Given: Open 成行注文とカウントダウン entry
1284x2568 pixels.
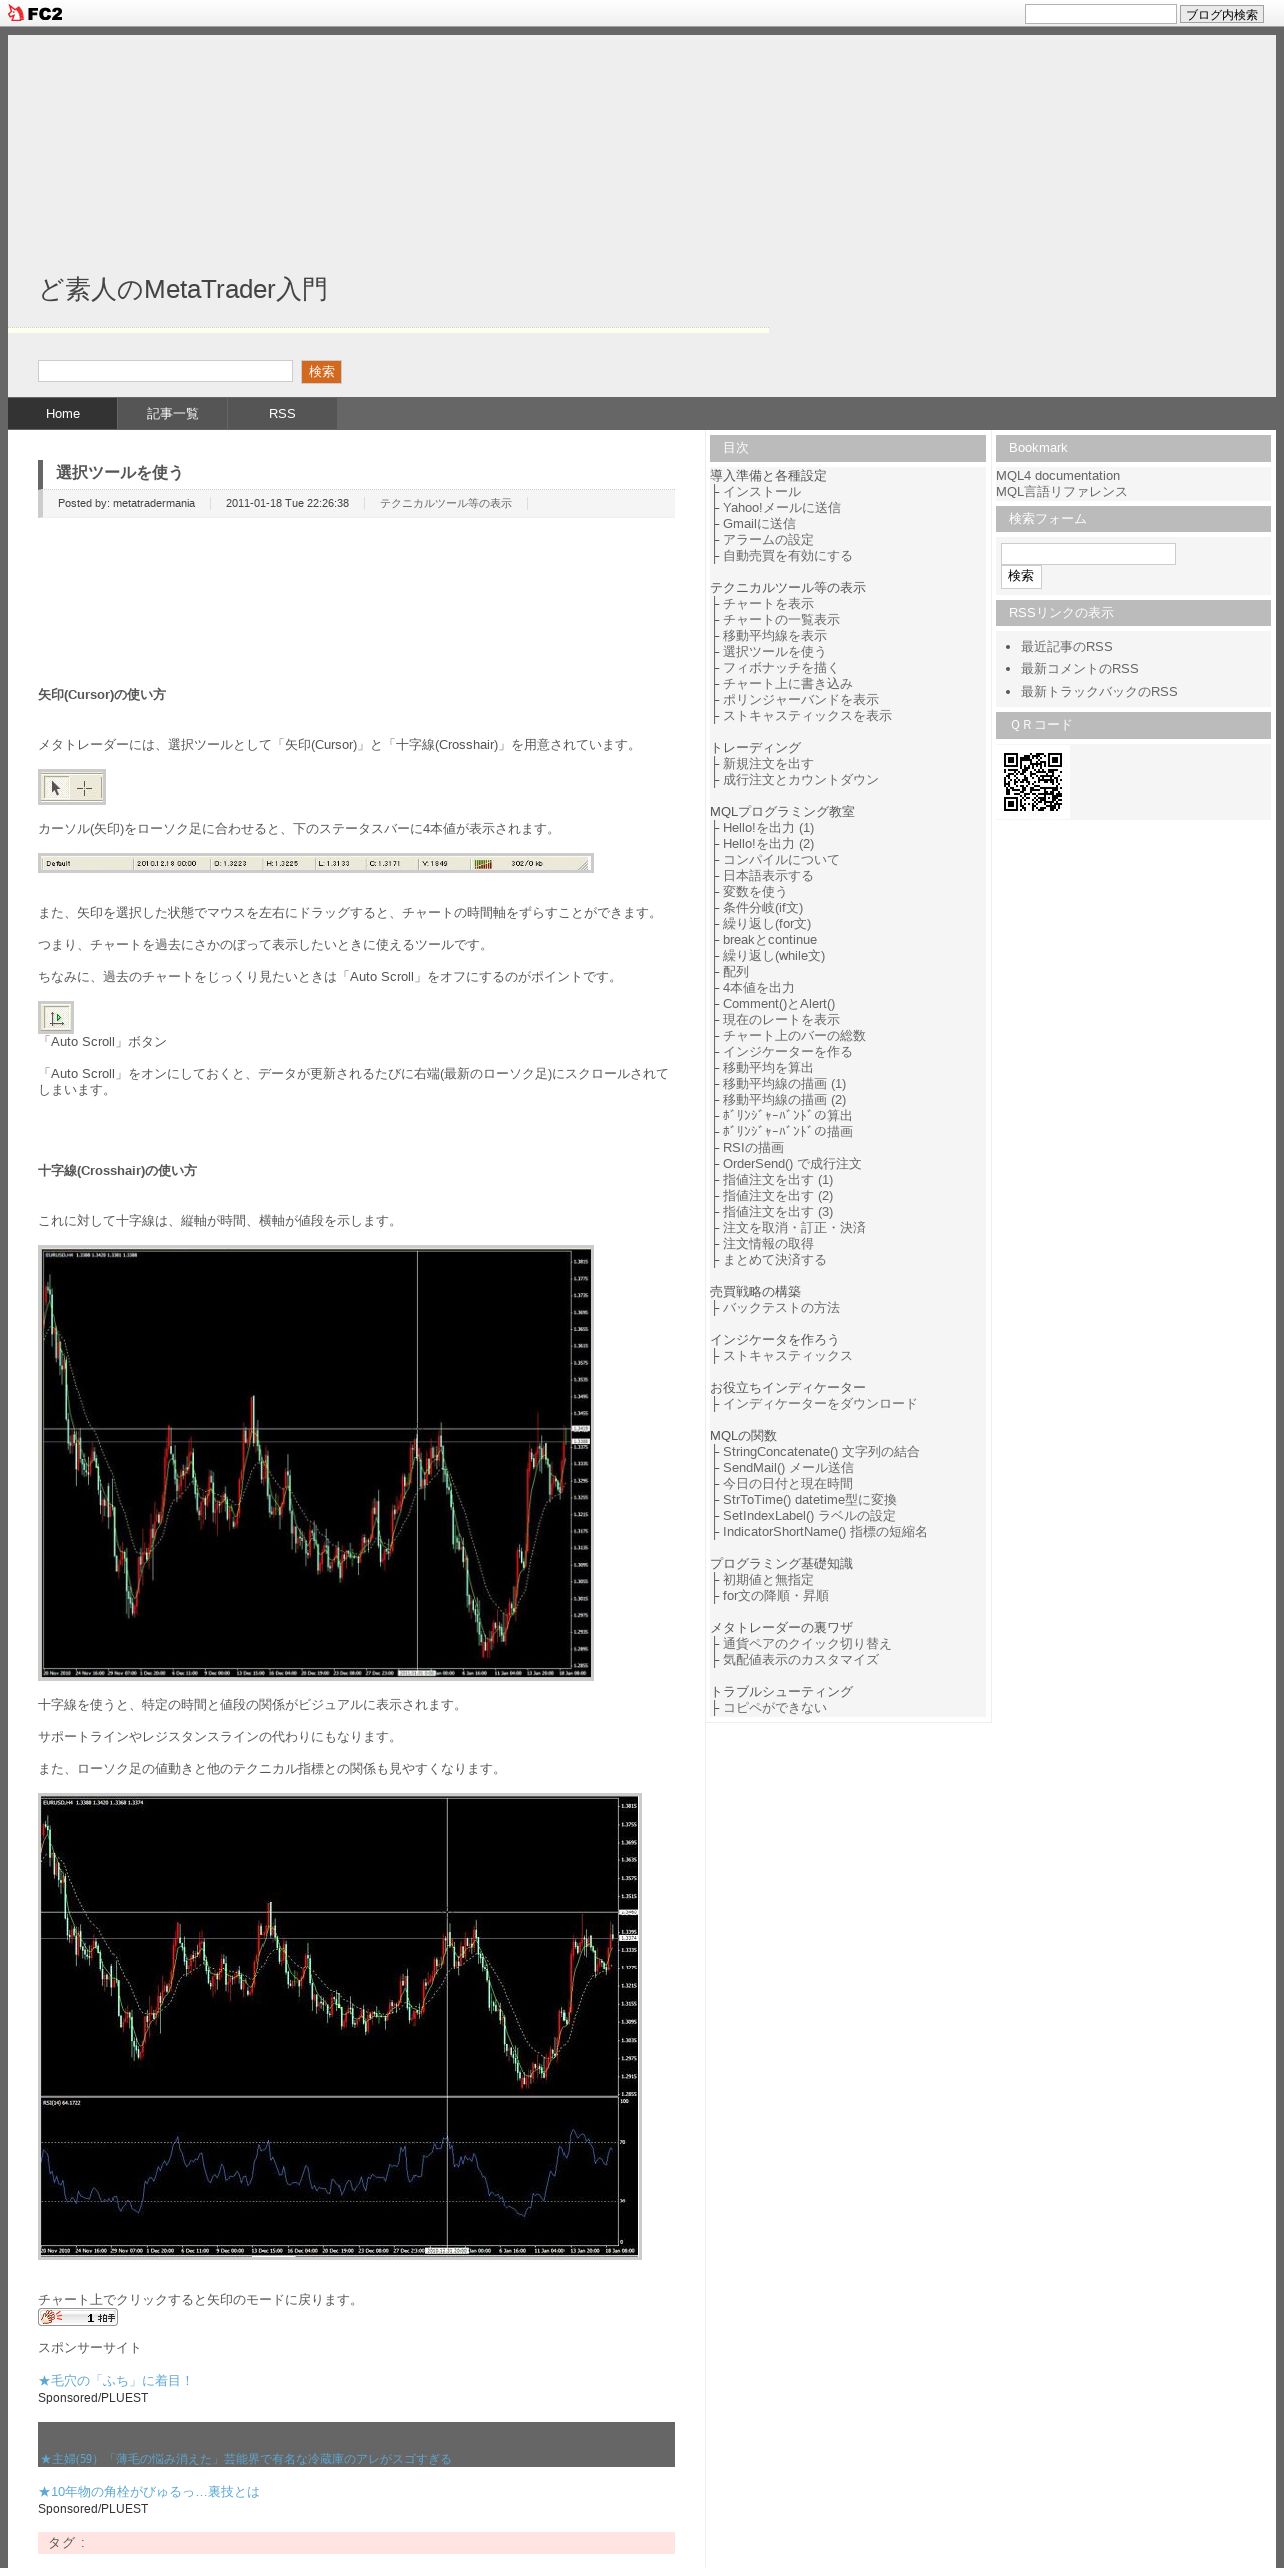Looking at the screenshot, I should pos(801,780).
